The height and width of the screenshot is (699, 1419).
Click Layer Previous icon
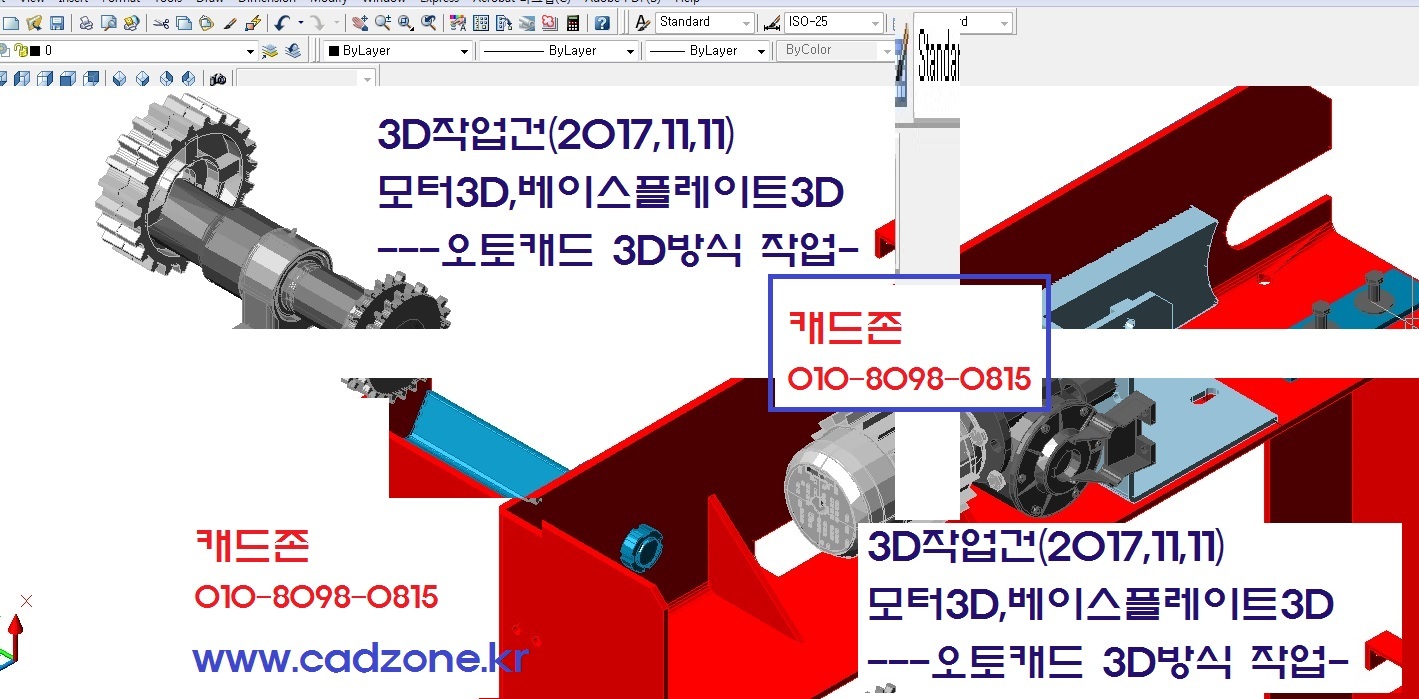click(292, 51)
